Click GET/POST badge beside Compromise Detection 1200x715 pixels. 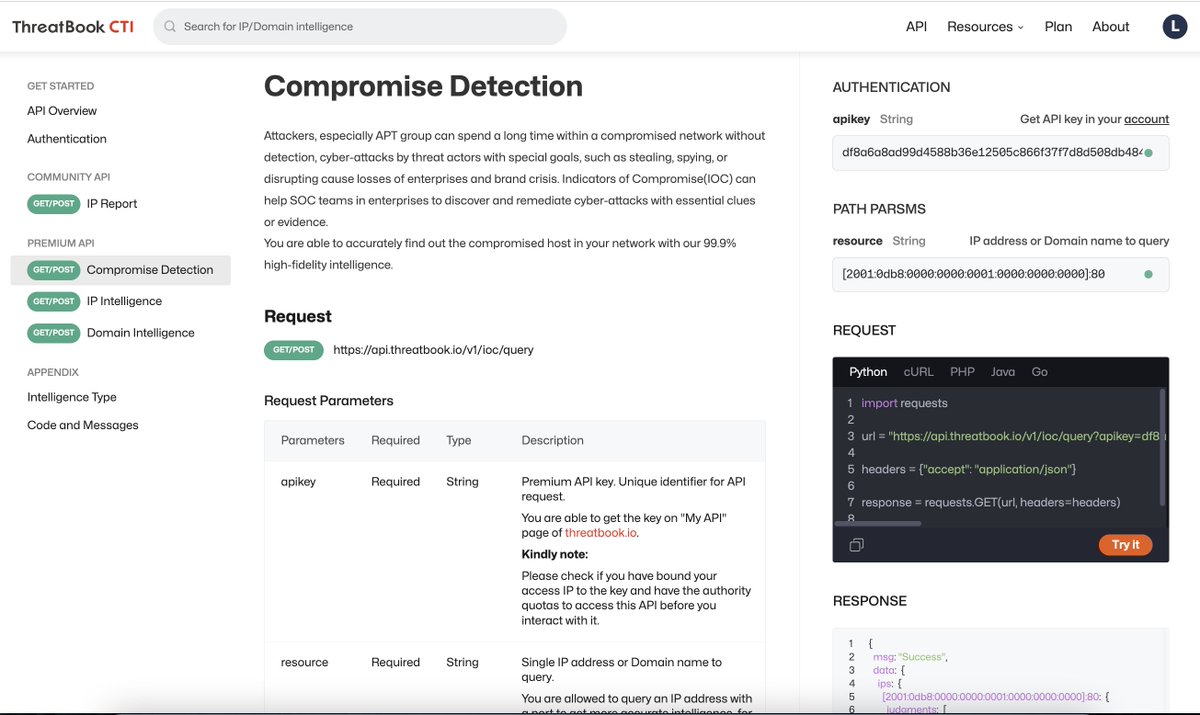point(52,269)
